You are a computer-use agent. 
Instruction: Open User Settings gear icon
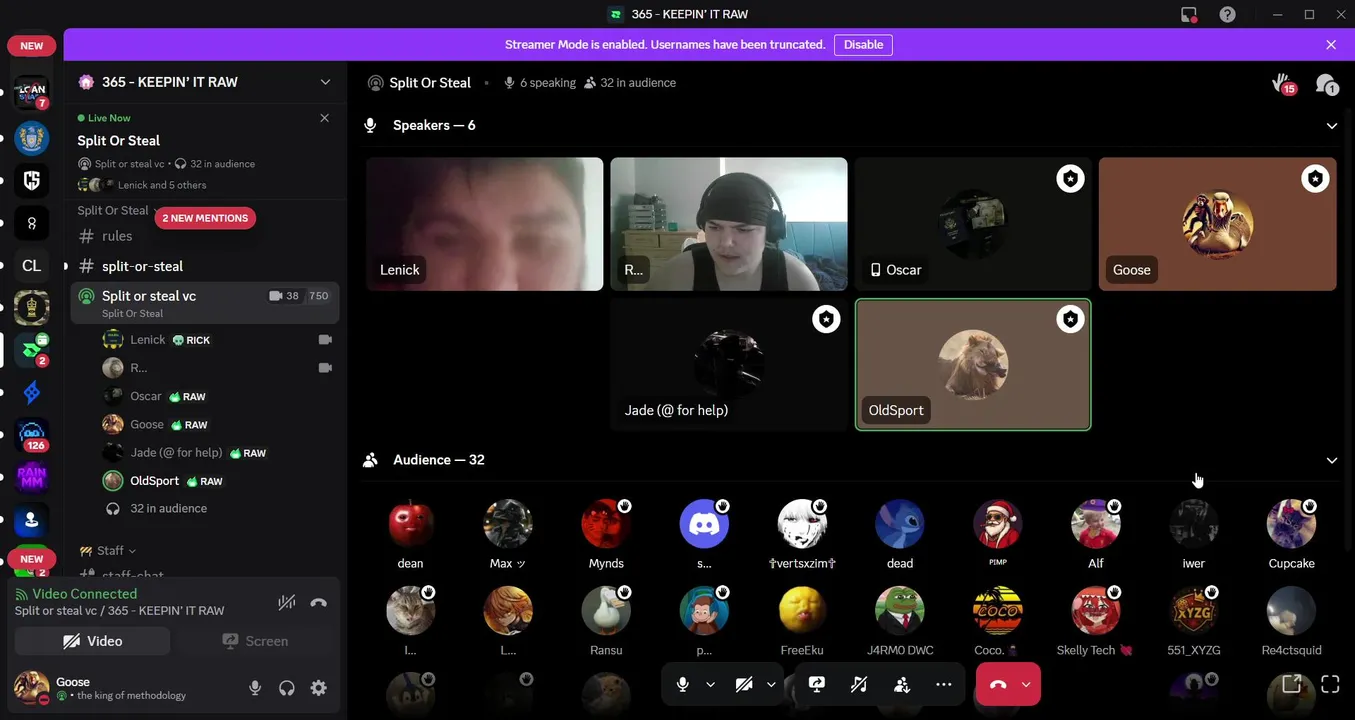(x=319, y=688)
